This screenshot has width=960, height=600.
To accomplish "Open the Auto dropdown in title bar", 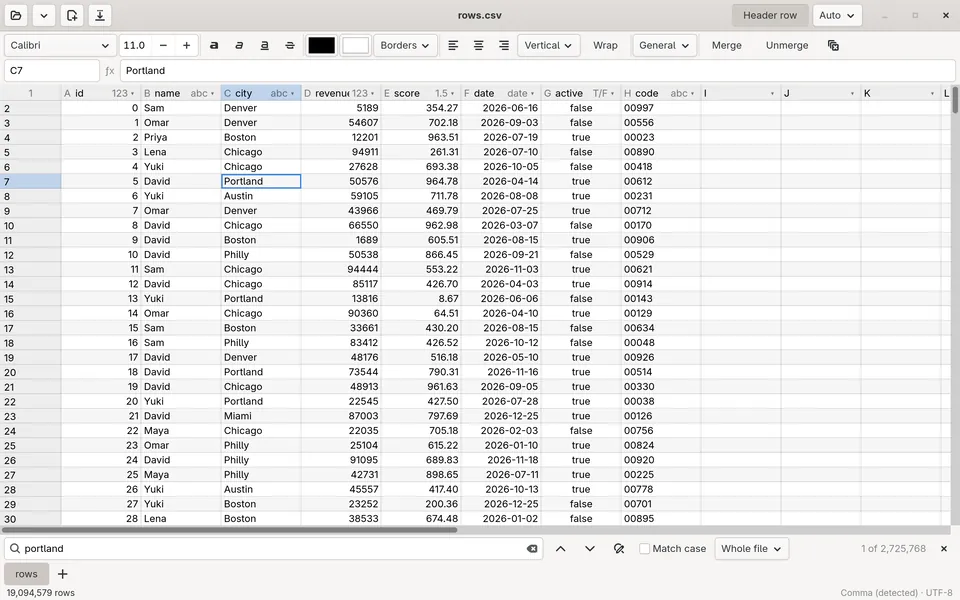I will 837,15.
